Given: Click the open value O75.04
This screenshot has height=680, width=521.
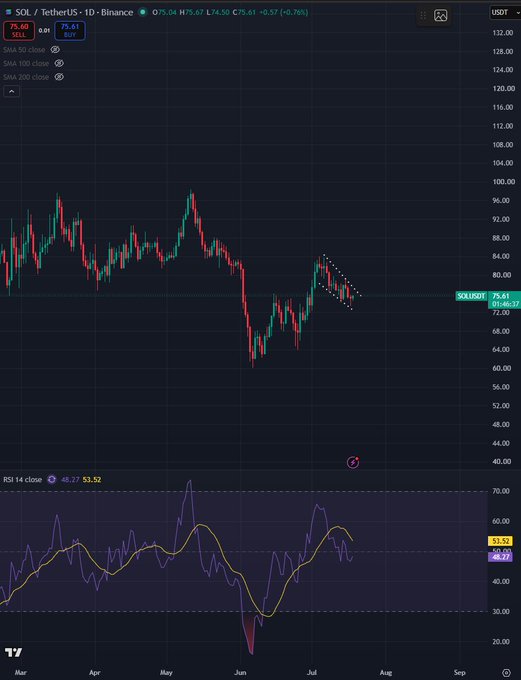Looking at the screenshot, I should coord(164,12).
